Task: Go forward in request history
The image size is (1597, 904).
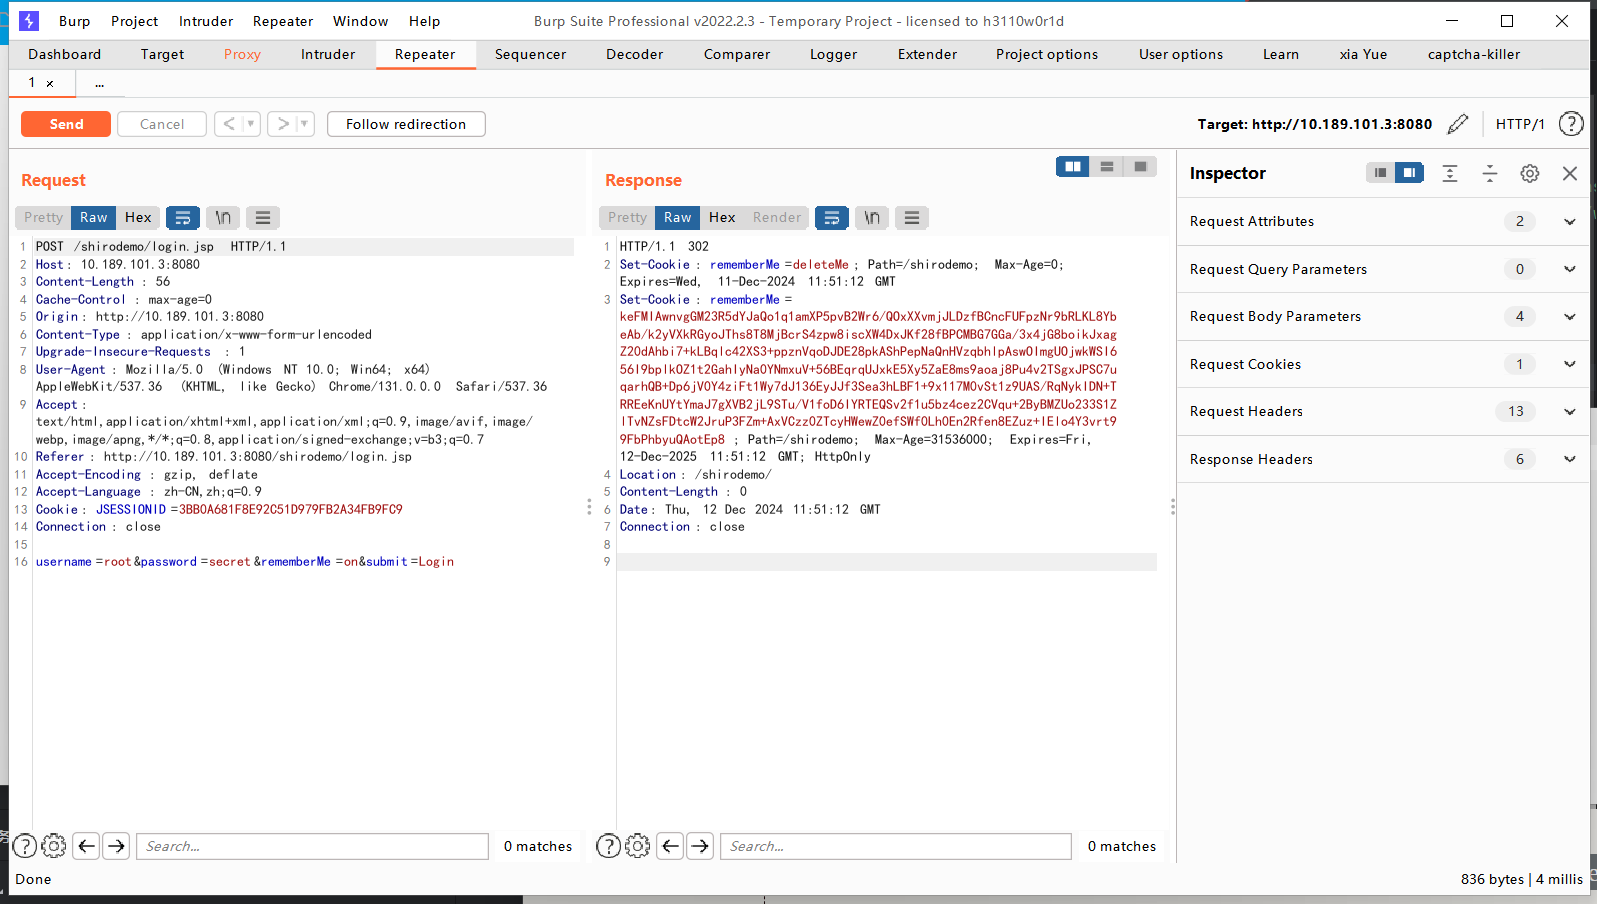Action: [x=283, y=124]
